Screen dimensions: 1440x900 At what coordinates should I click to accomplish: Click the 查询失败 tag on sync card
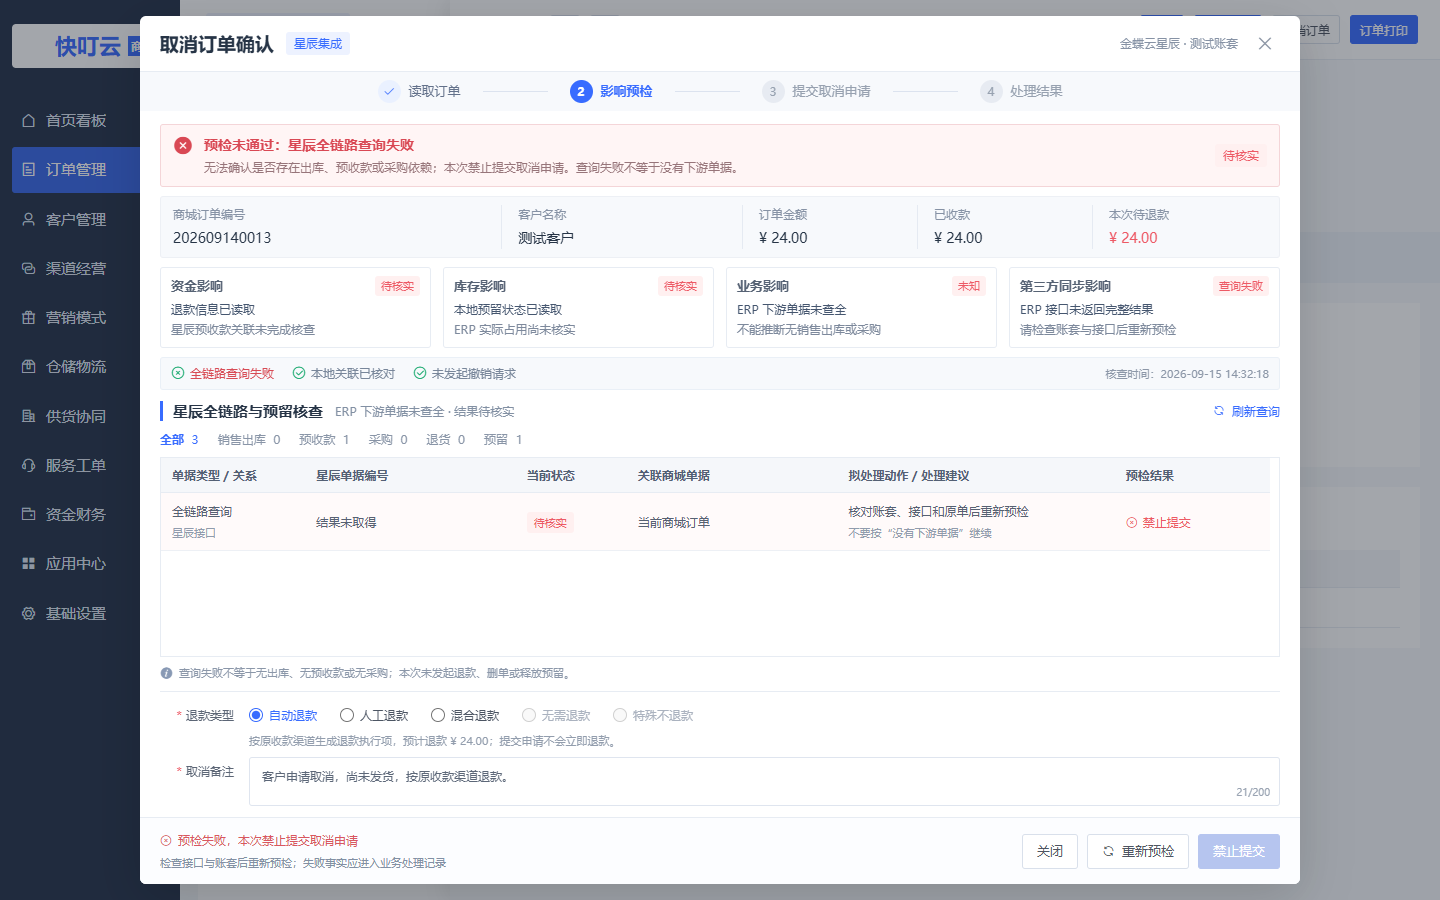tap(1241, 286)
